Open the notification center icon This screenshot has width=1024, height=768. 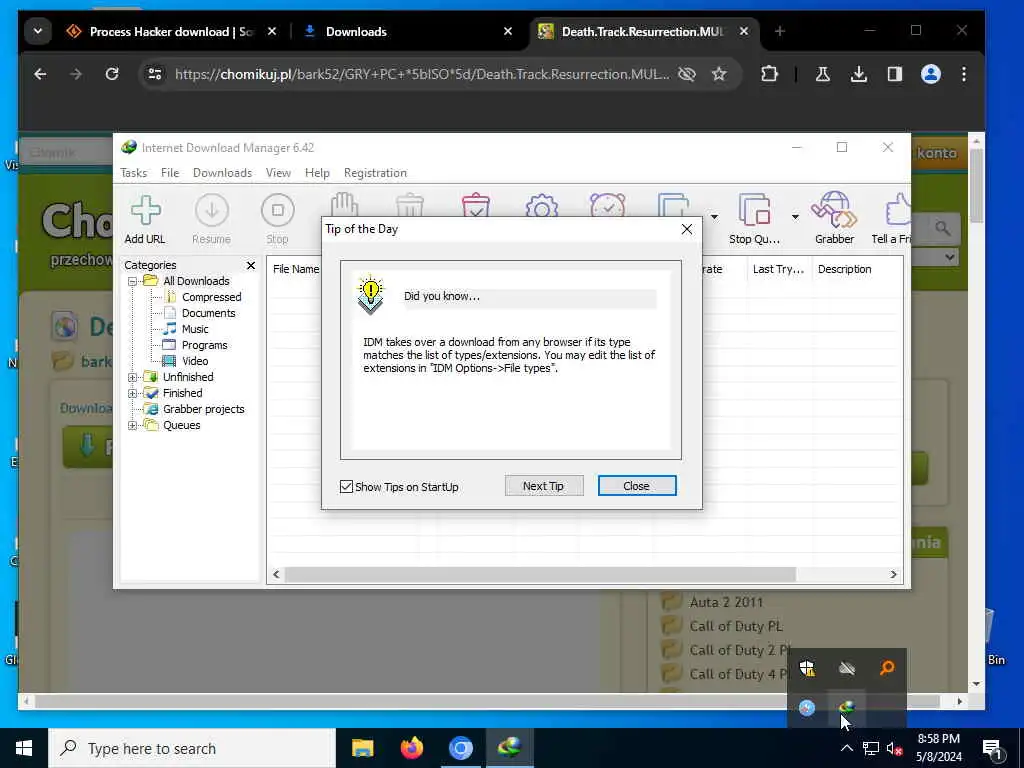point(992,750)
